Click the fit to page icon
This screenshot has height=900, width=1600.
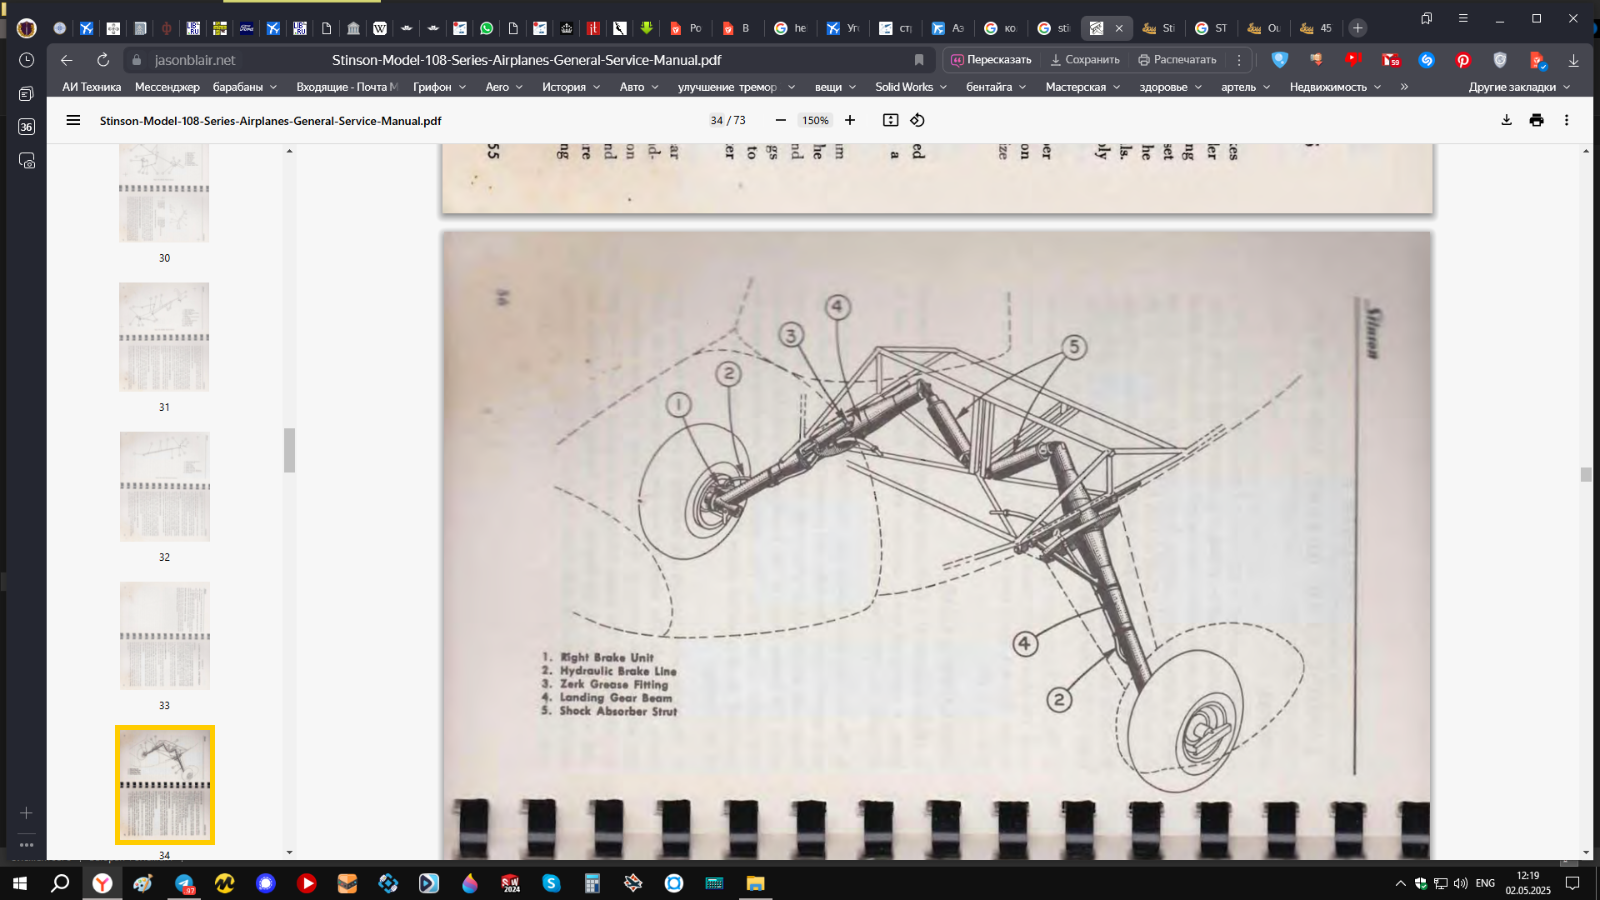click(x=890, y=120)
